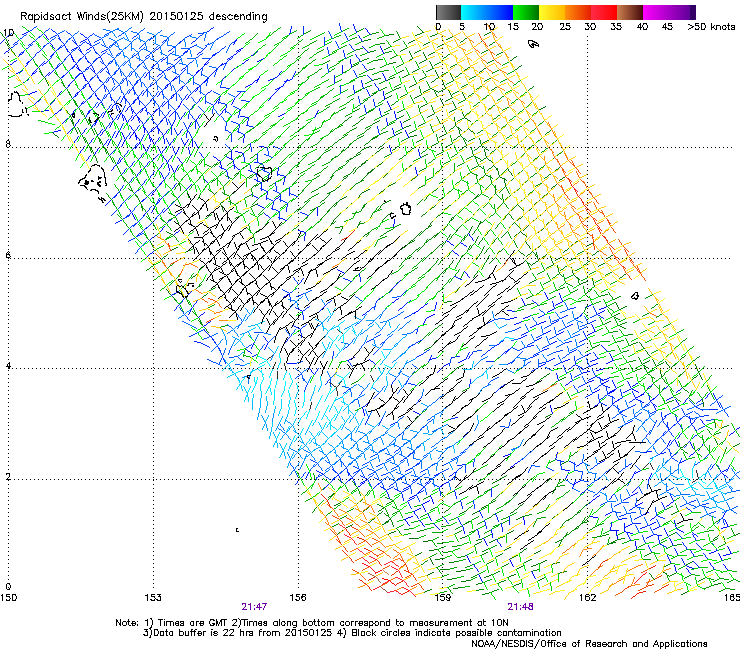Click the red 30-35 knots legend swatch
This screenshot has width=740, height=650.
click(x=604, y=12)
